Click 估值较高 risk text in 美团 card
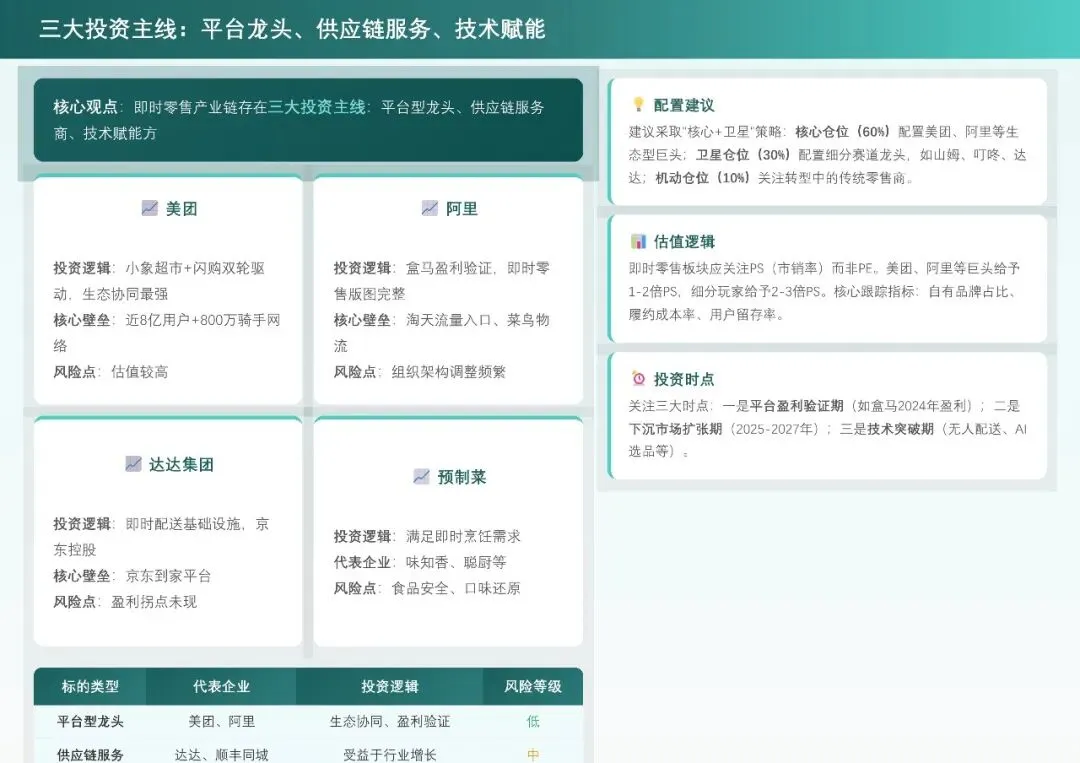This screenshot has width=1080, height=763. coord(140,372)
